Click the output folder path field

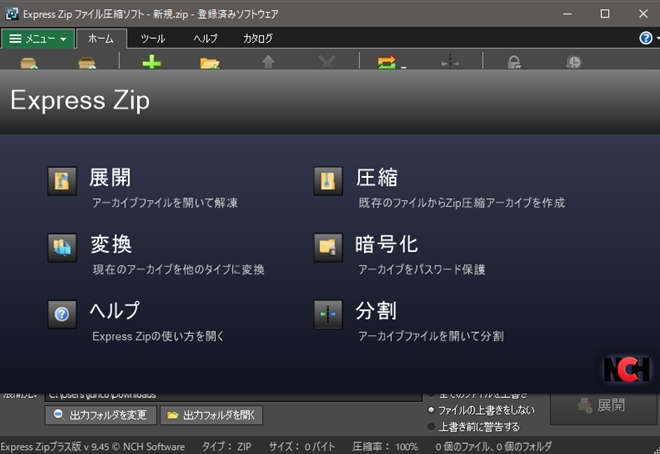pyautogui.click(x=233, y=396)
